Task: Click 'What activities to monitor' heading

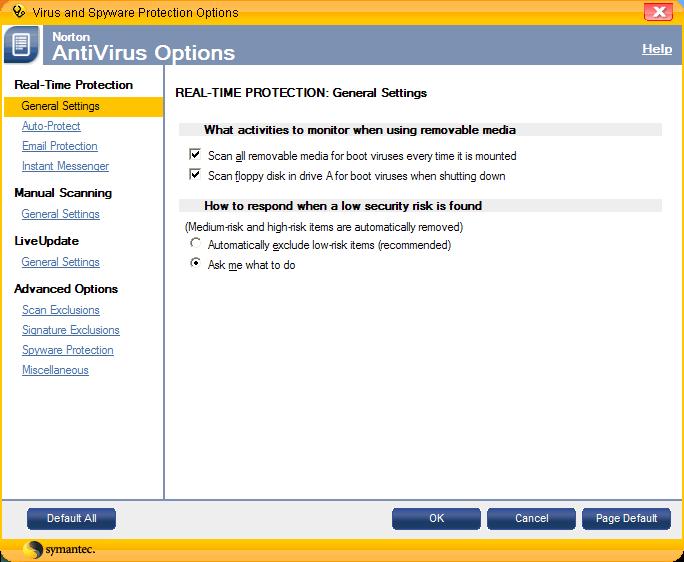Action: pyautogui.click(x=360, y=130)
